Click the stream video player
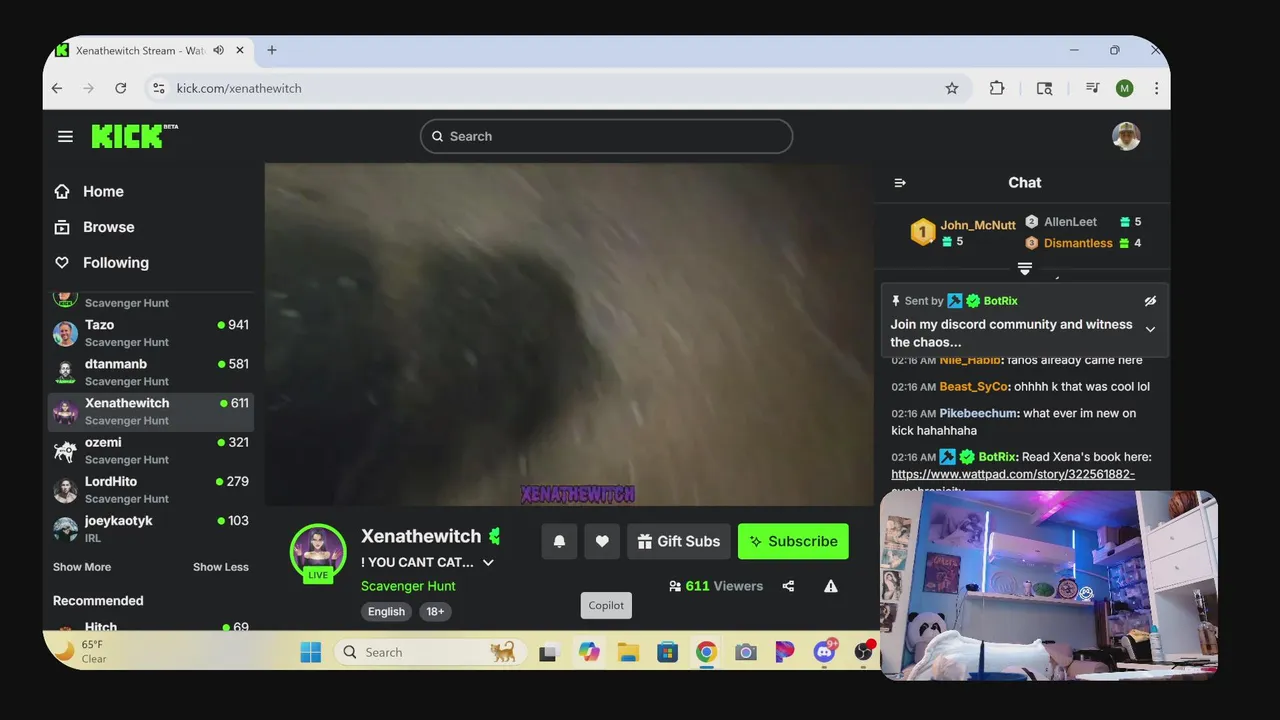The width and height of the screenshot is (1280, 720). (569, 335)
